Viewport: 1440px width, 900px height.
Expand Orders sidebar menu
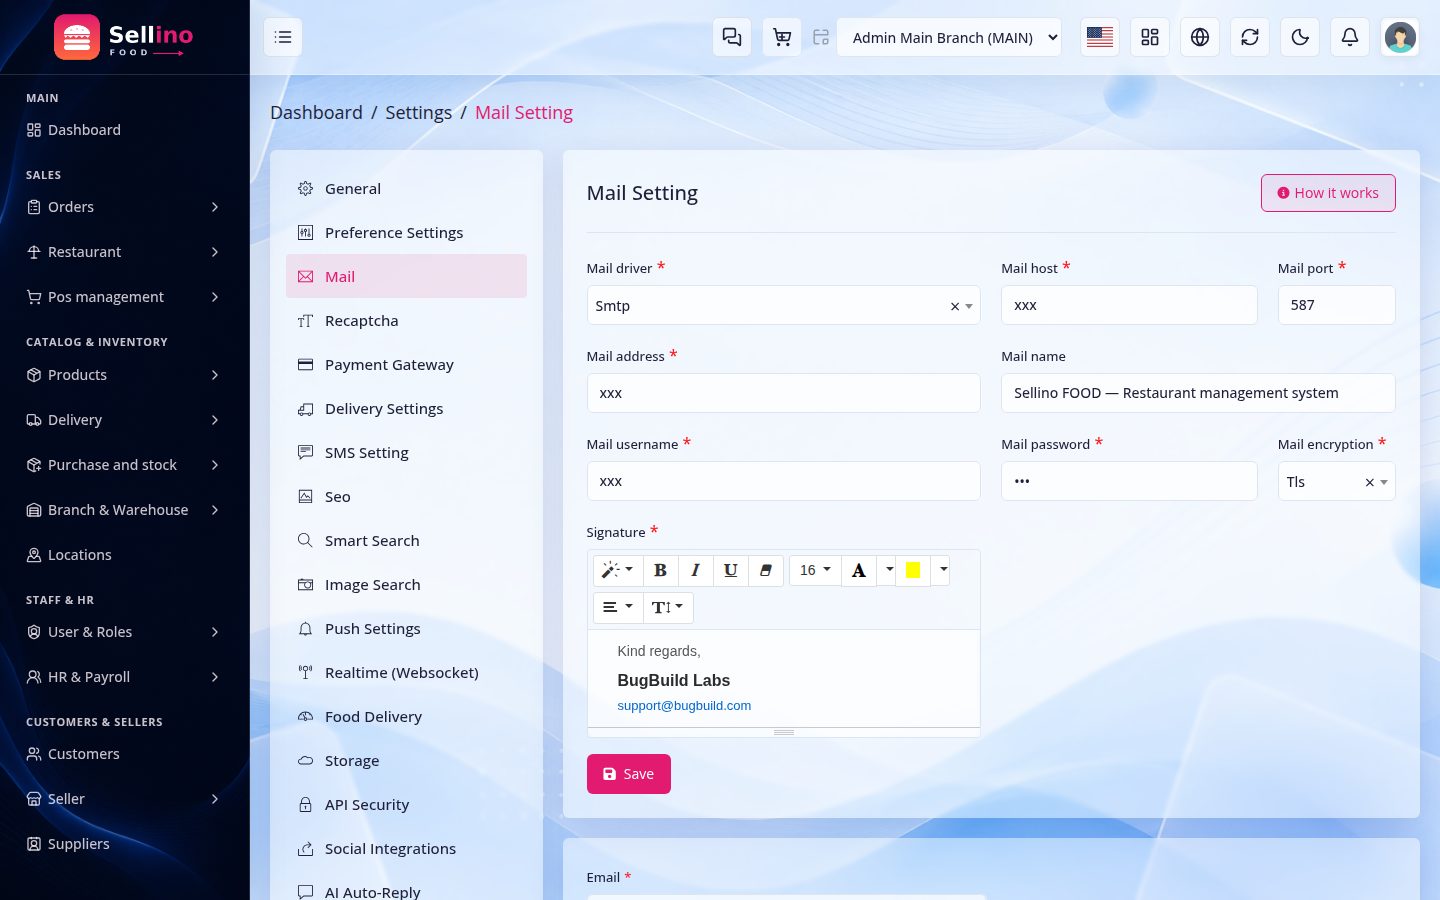(x=124, y=207)
